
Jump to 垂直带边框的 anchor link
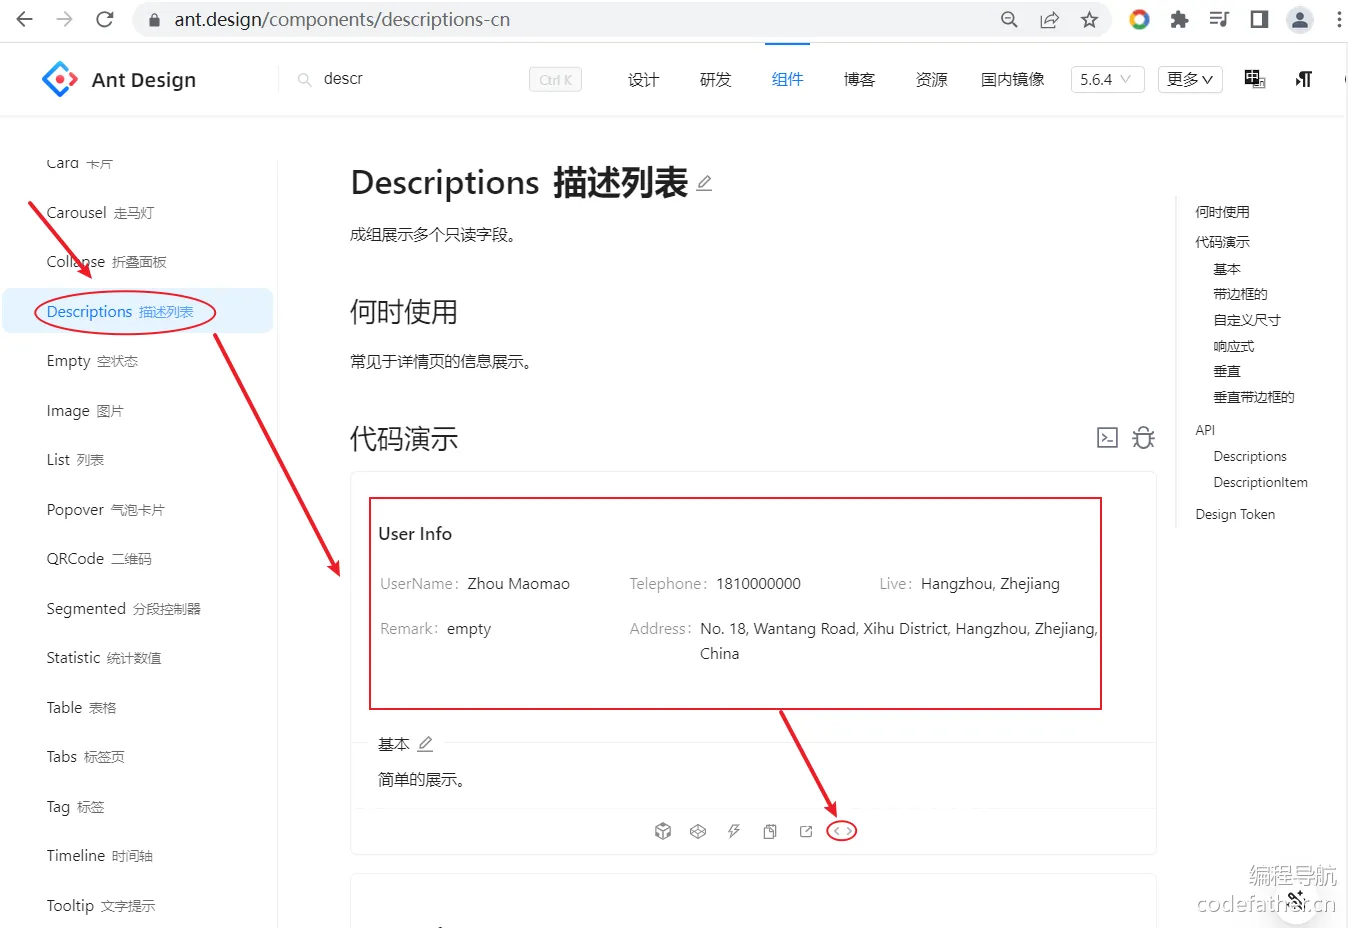[1254, 397]
